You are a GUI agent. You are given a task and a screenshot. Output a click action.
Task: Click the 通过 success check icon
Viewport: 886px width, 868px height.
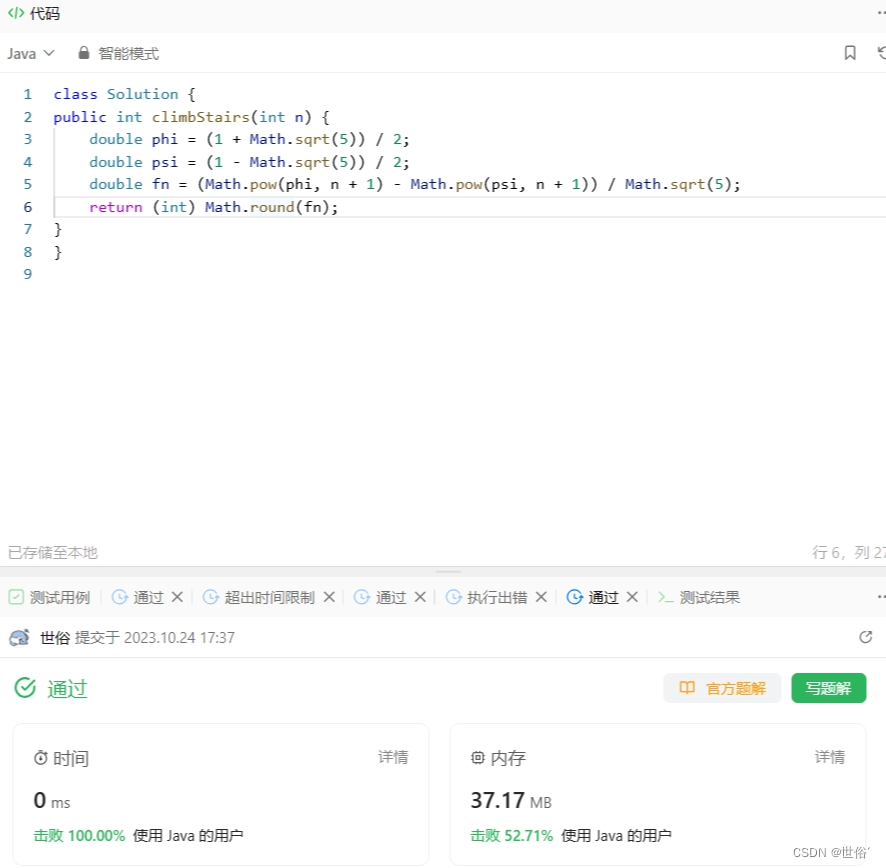point(25,688)
